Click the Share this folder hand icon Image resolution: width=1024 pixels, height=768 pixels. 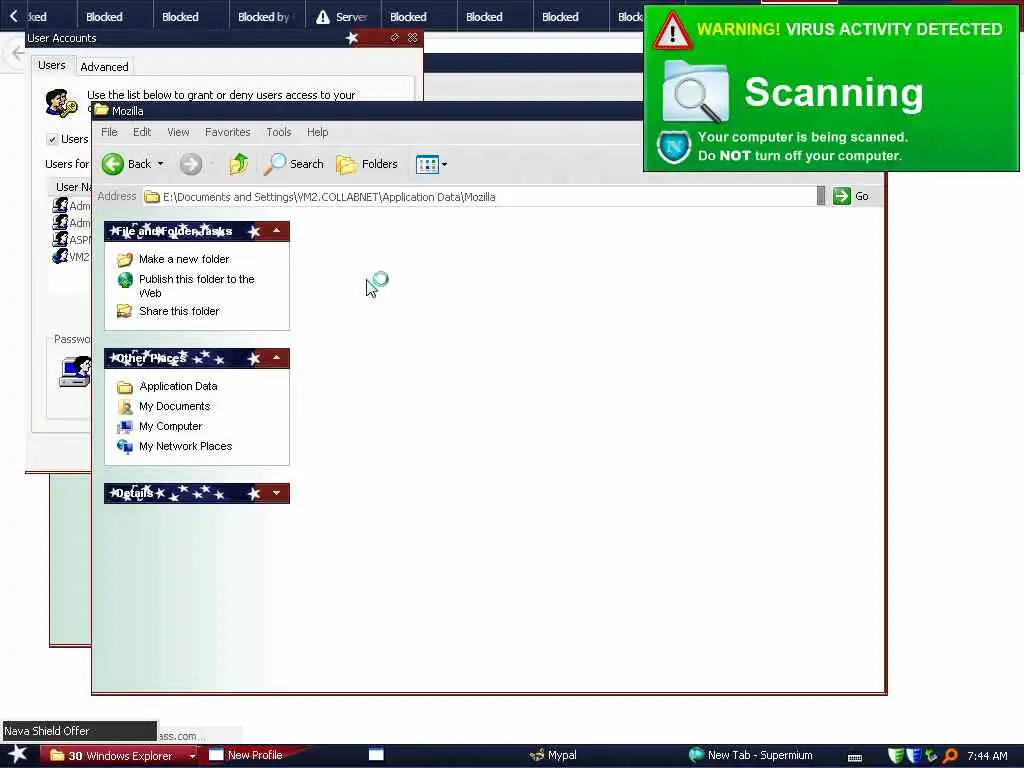[x=125, y=312]
